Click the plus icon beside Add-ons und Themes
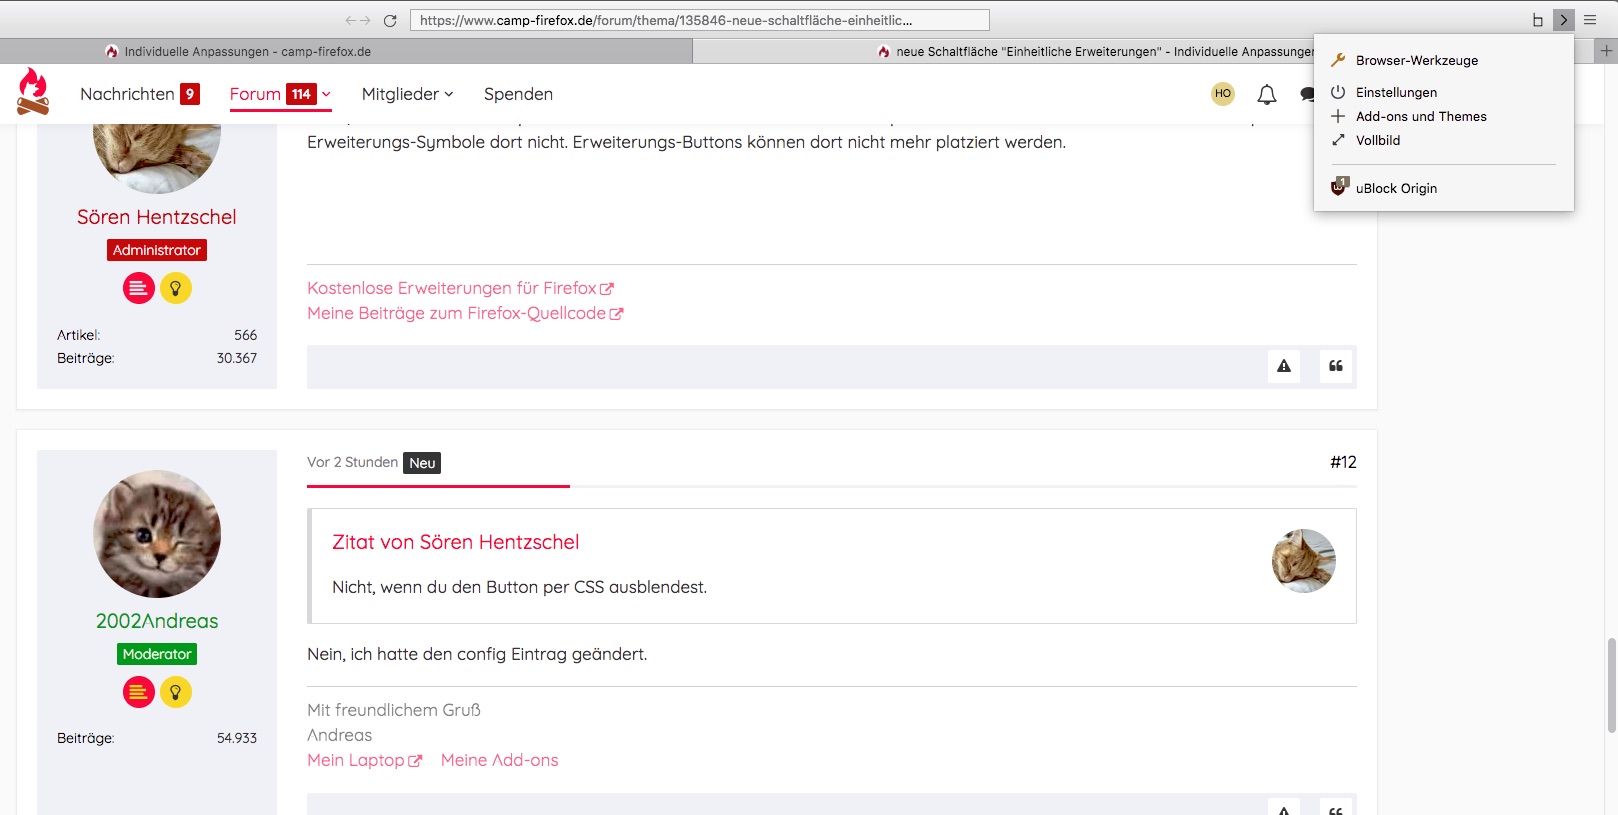Screen dimensions: 1618x815 (x=1338, y=116)
